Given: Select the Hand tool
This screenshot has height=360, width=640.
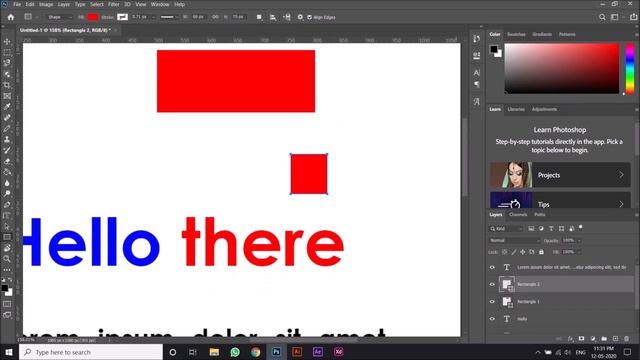Looking at the screenshot, I should click(x=7, y=248).
